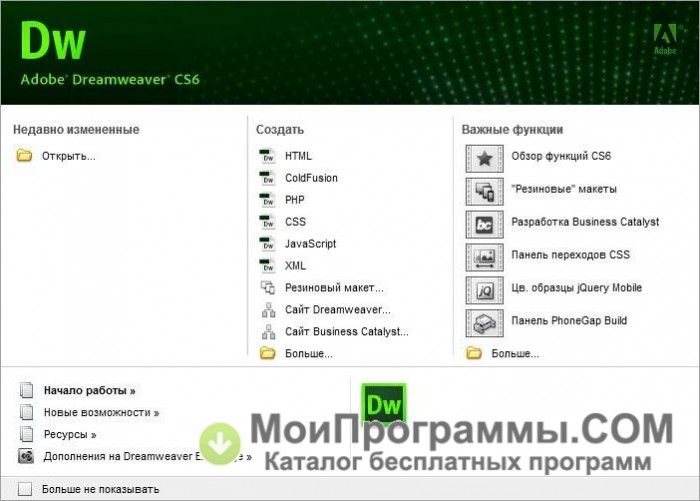This screenshot has width=700, height=501.
Task: Choose Сайт Dreamweaver... to create a site
Action: coord(338,309)
